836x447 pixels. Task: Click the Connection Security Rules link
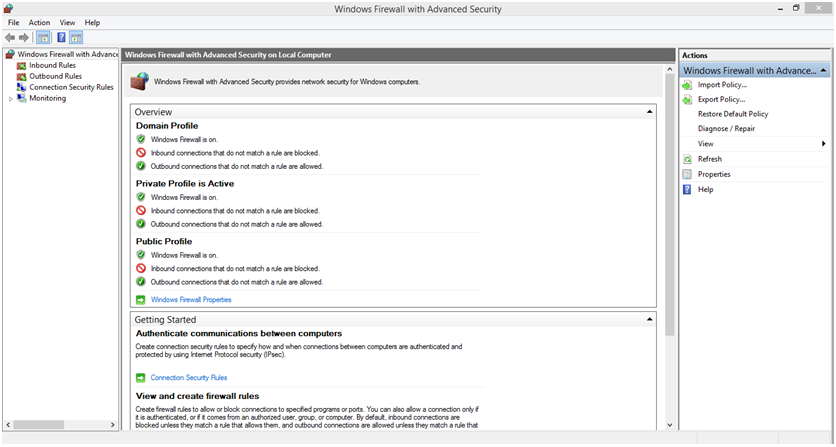pos(188,377)
